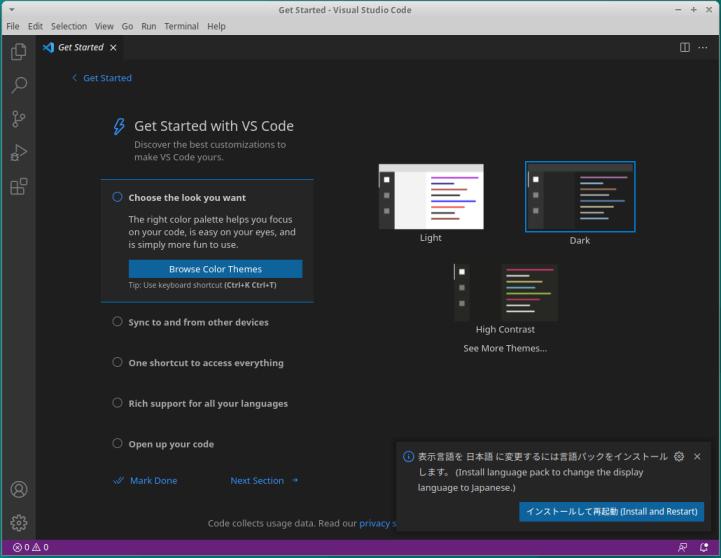The height and width of the screenshot is (558, 721).
Task: Close the Get Started tab
Action: (x=113, y=47)
